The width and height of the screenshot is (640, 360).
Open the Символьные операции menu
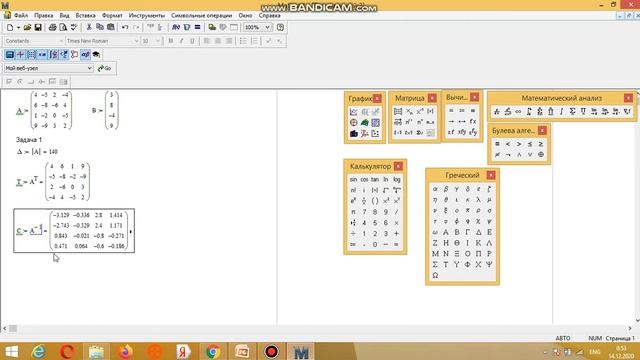(x=202, y=16)
